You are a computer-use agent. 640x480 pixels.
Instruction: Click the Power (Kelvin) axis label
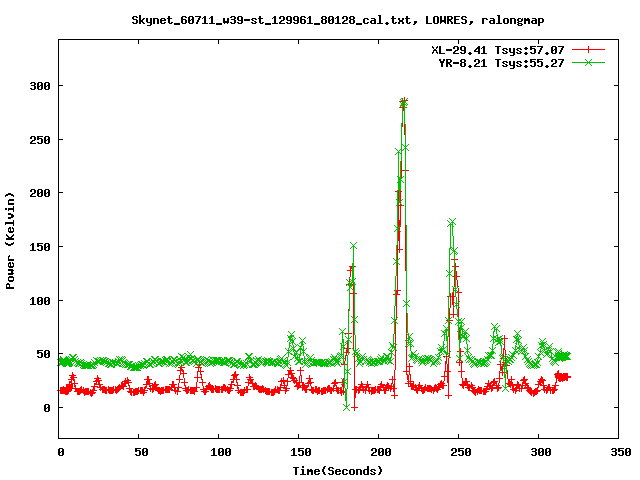pos(10,241)
